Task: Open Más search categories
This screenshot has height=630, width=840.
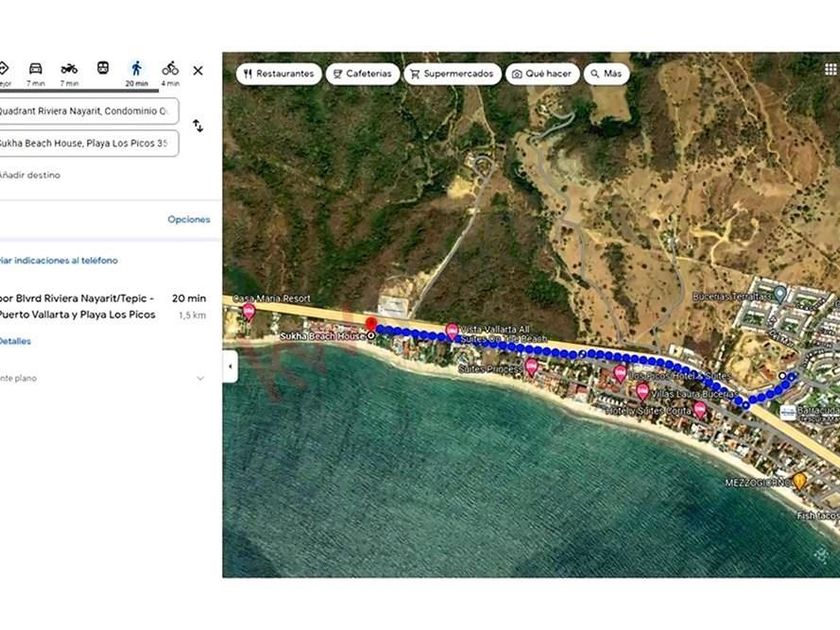Action: [x=606, y=74]
